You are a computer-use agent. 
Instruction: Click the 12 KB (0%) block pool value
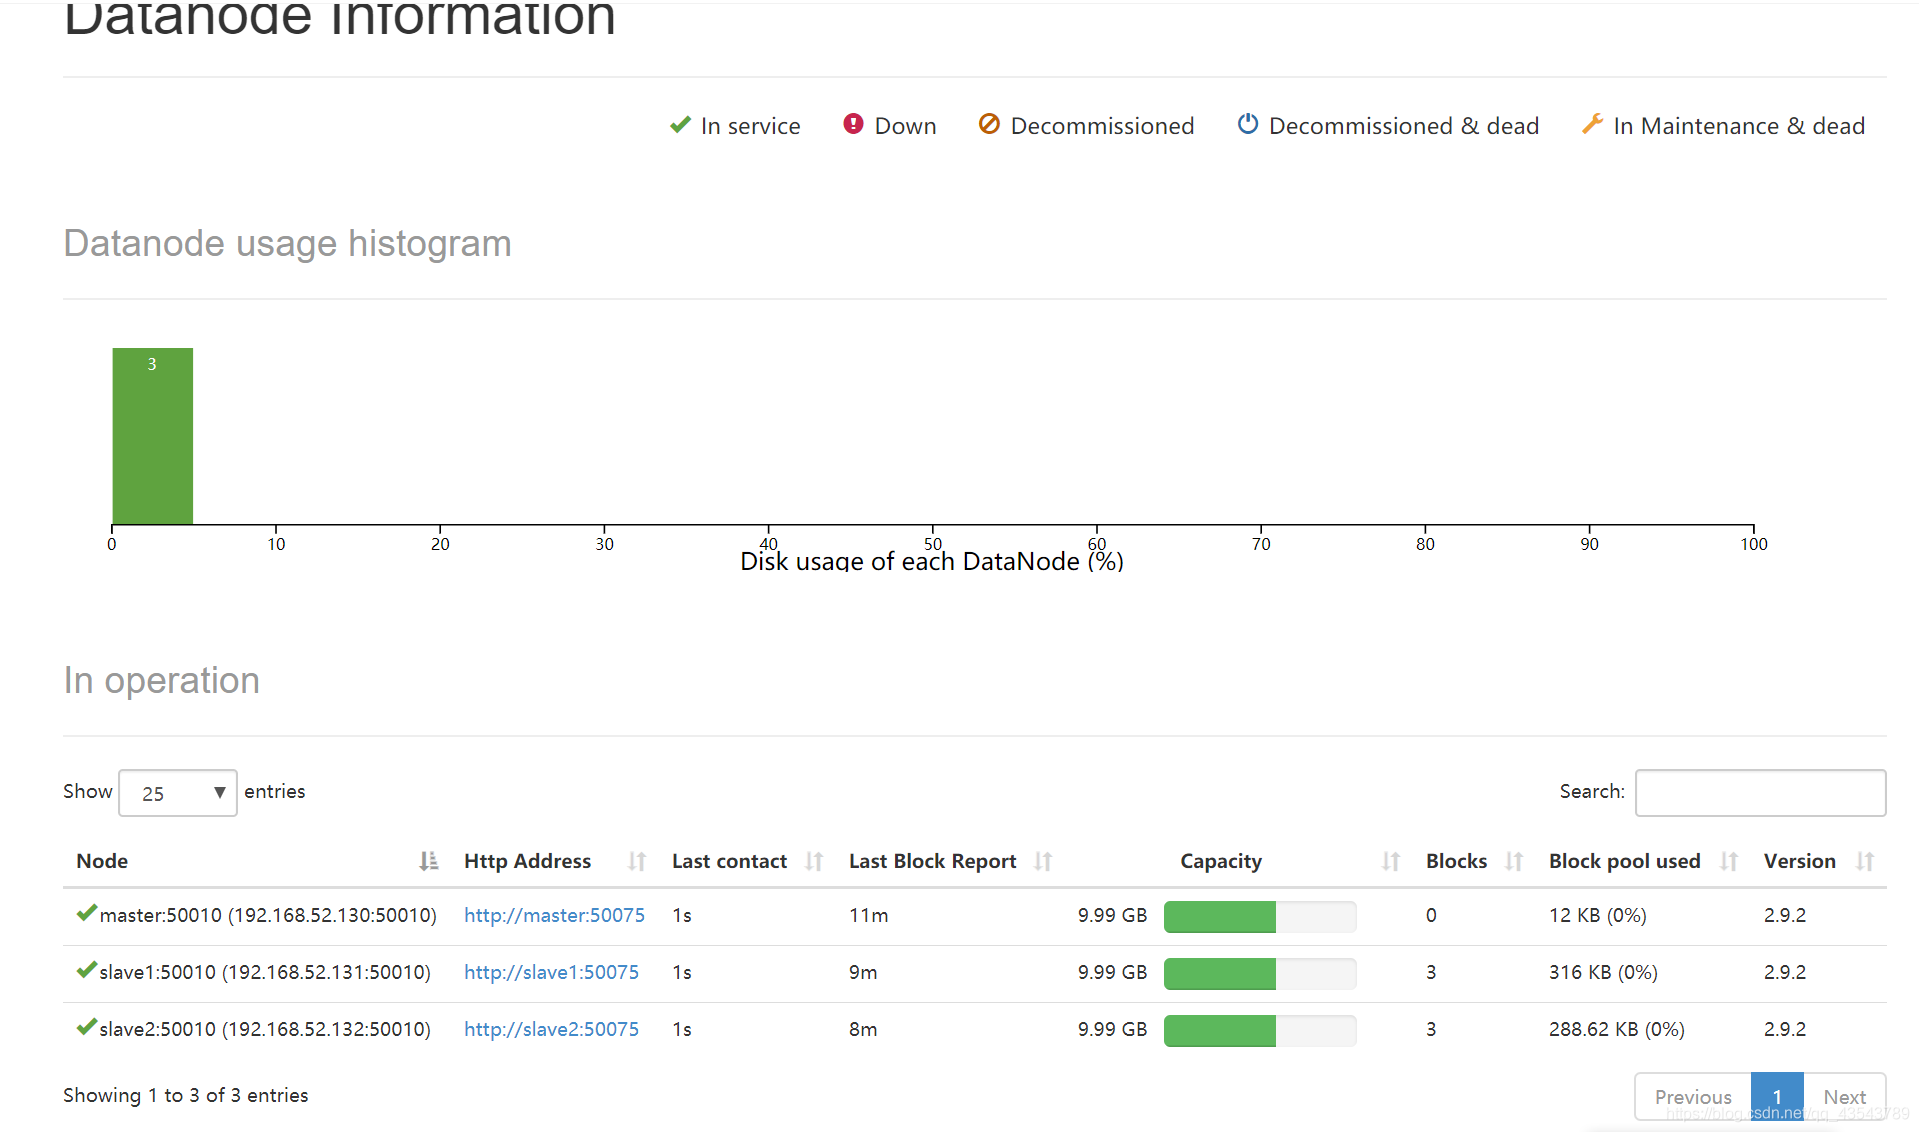[x=1597, y=915]
